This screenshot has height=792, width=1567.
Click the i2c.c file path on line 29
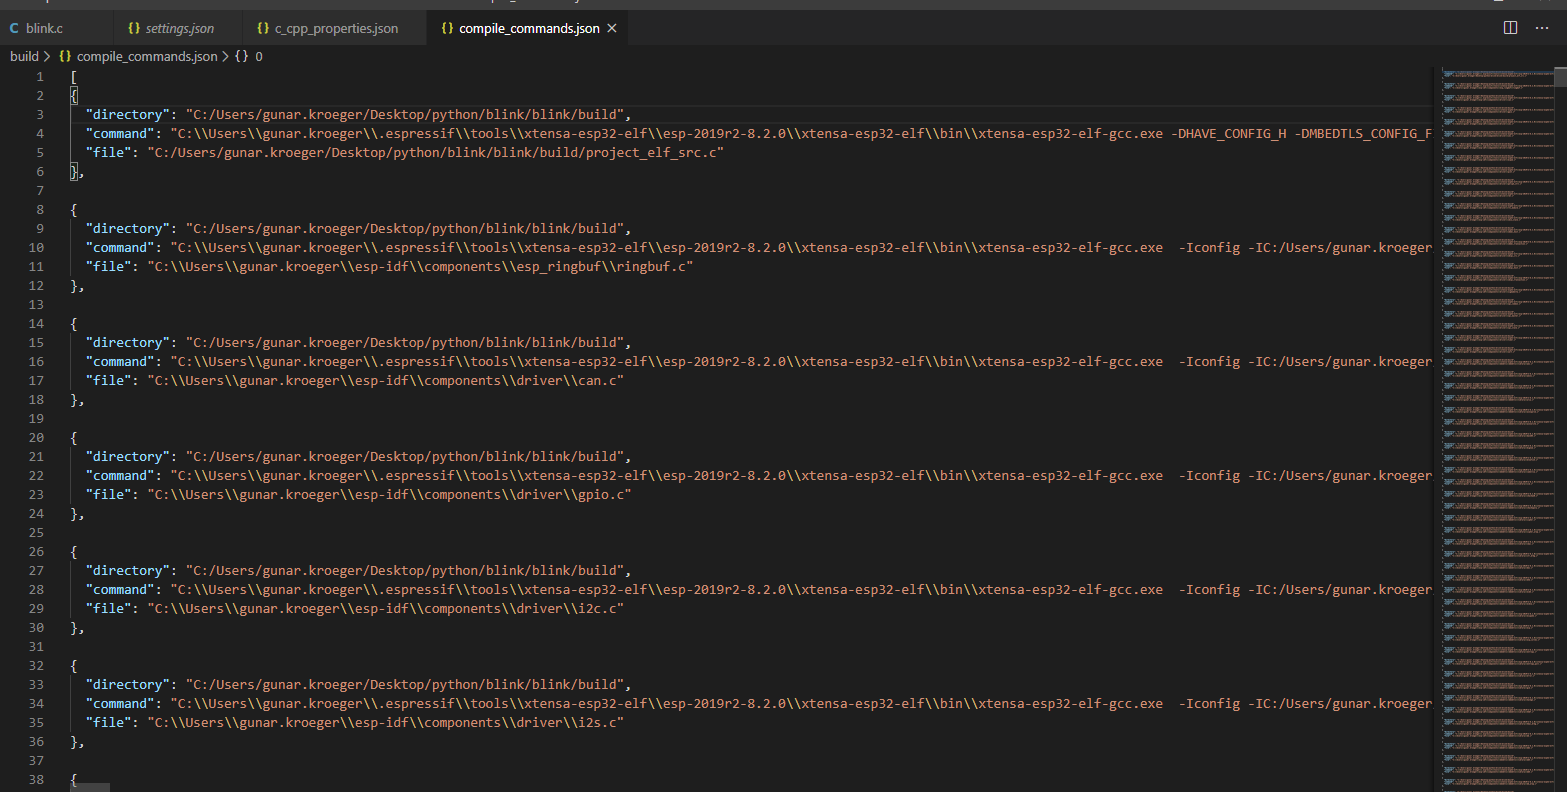pos(385,609)
